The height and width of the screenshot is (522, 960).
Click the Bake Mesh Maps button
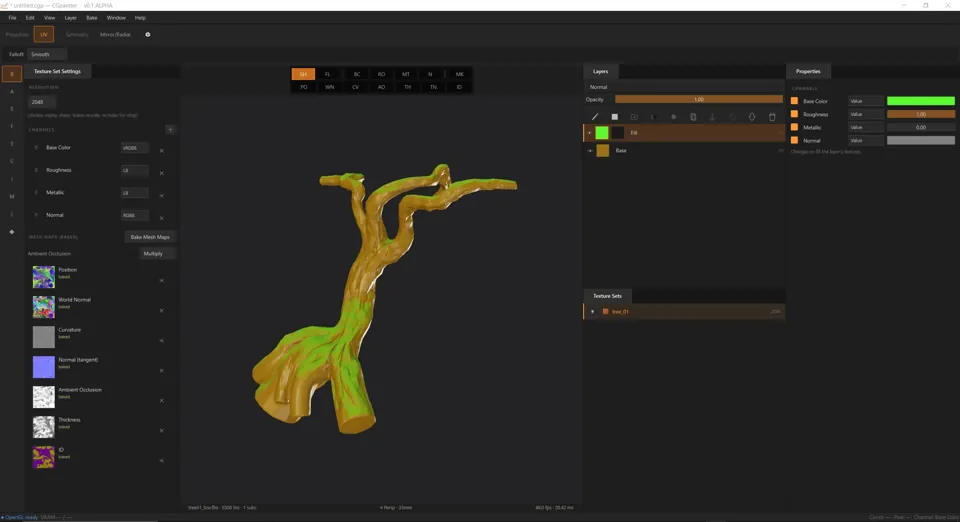150,237
